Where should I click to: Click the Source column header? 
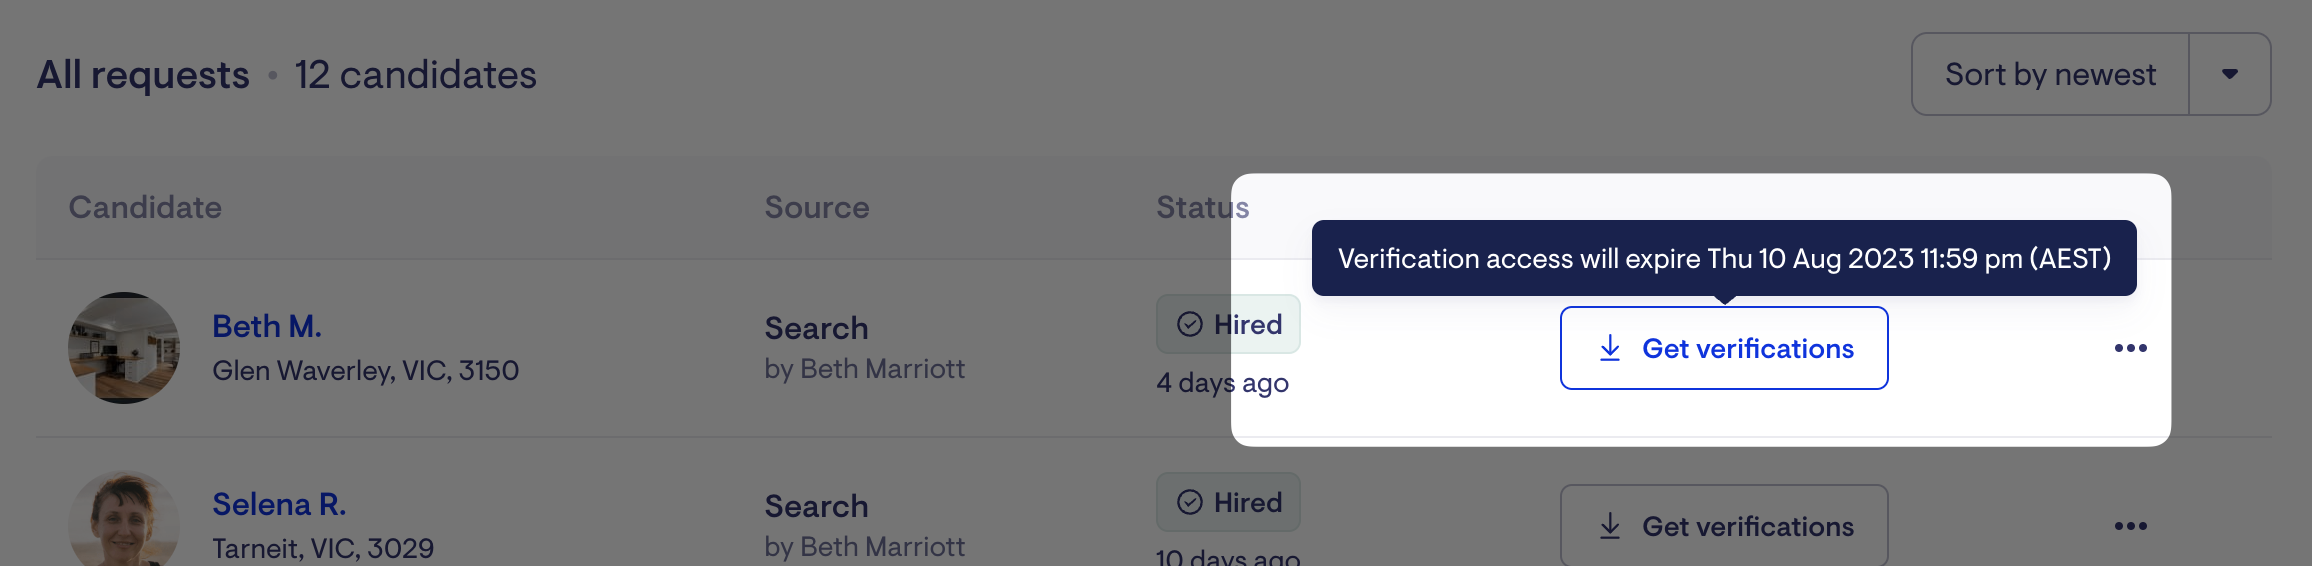pyautogui.click(x=817, y=207)
